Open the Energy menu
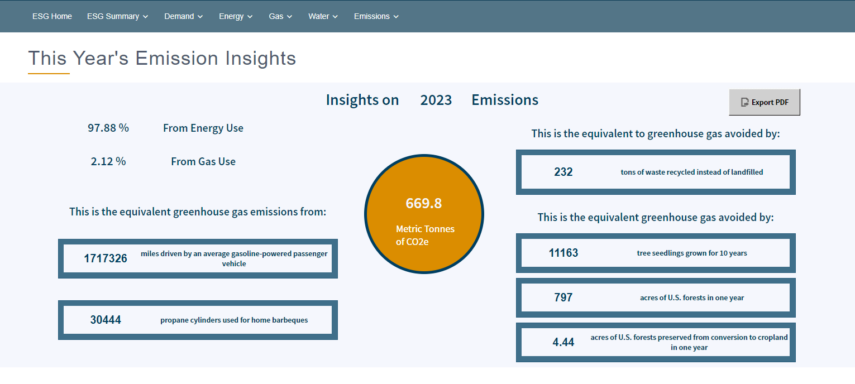The width and height of the screenshot is (855, 384). coord(236,16)
